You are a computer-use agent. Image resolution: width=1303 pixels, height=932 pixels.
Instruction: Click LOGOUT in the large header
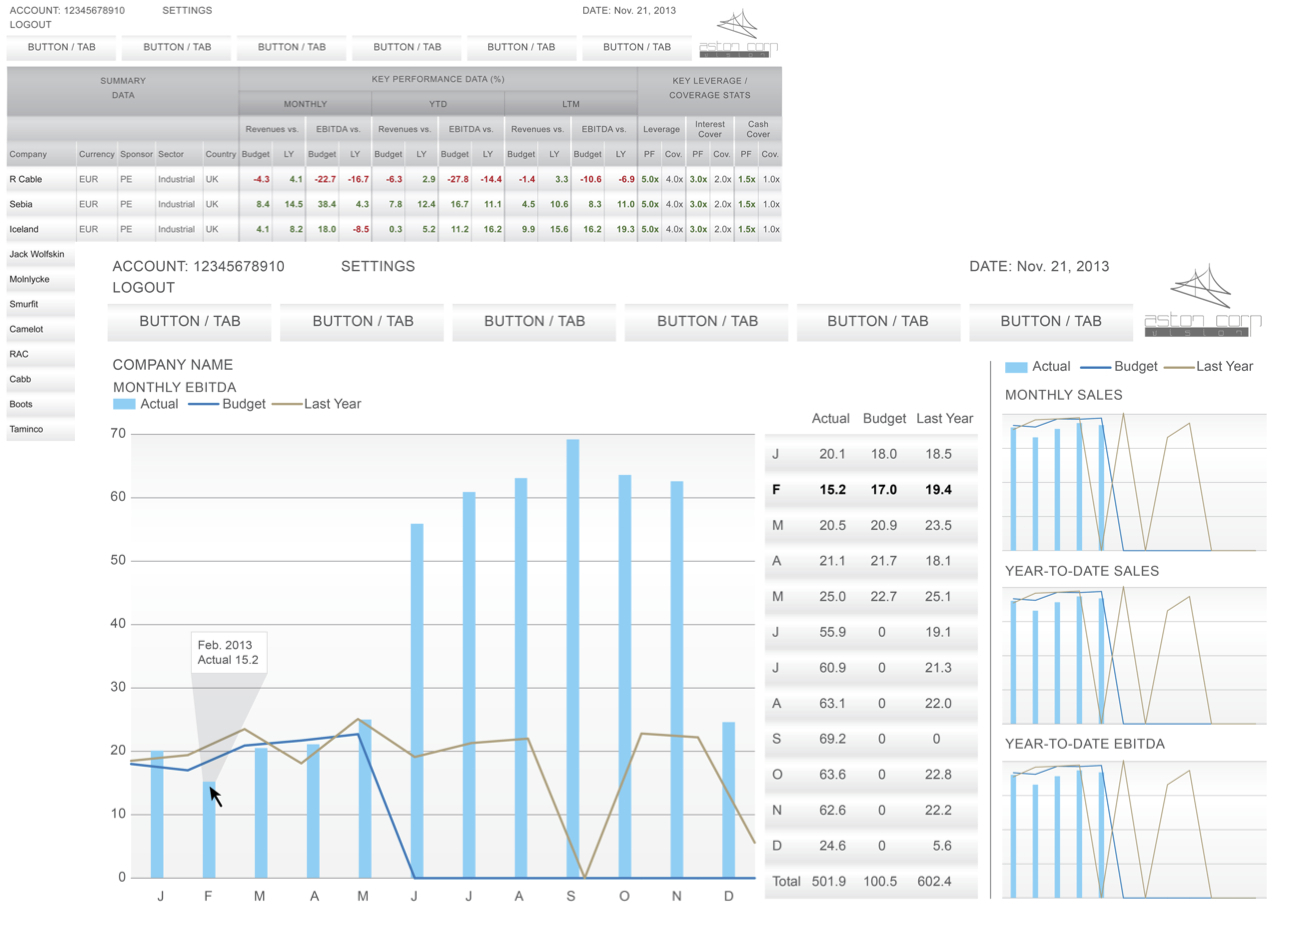pos(143,287)
